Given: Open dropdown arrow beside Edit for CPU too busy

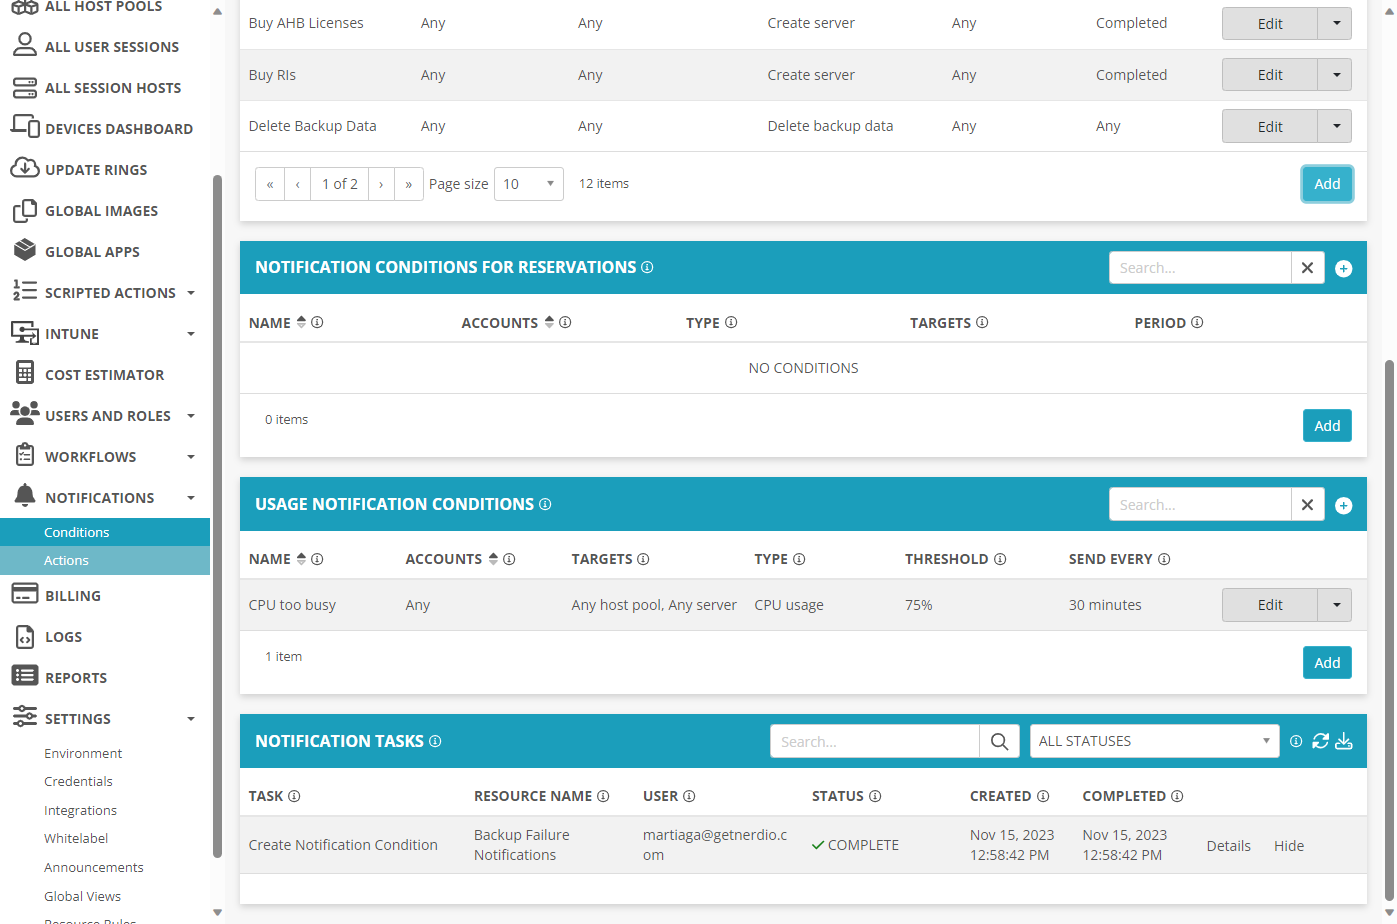Looking at the screenshot, I should tap(1336, 605).
